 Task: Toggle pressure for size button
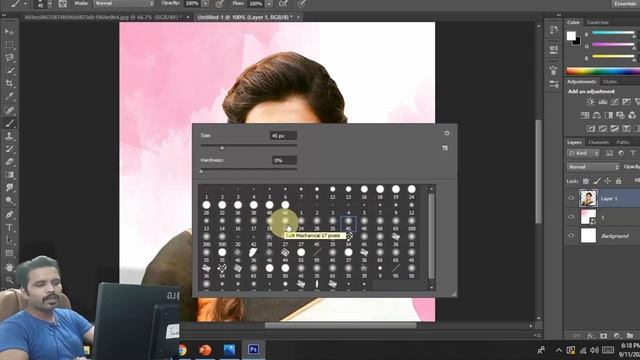click(x=301, y=4)
